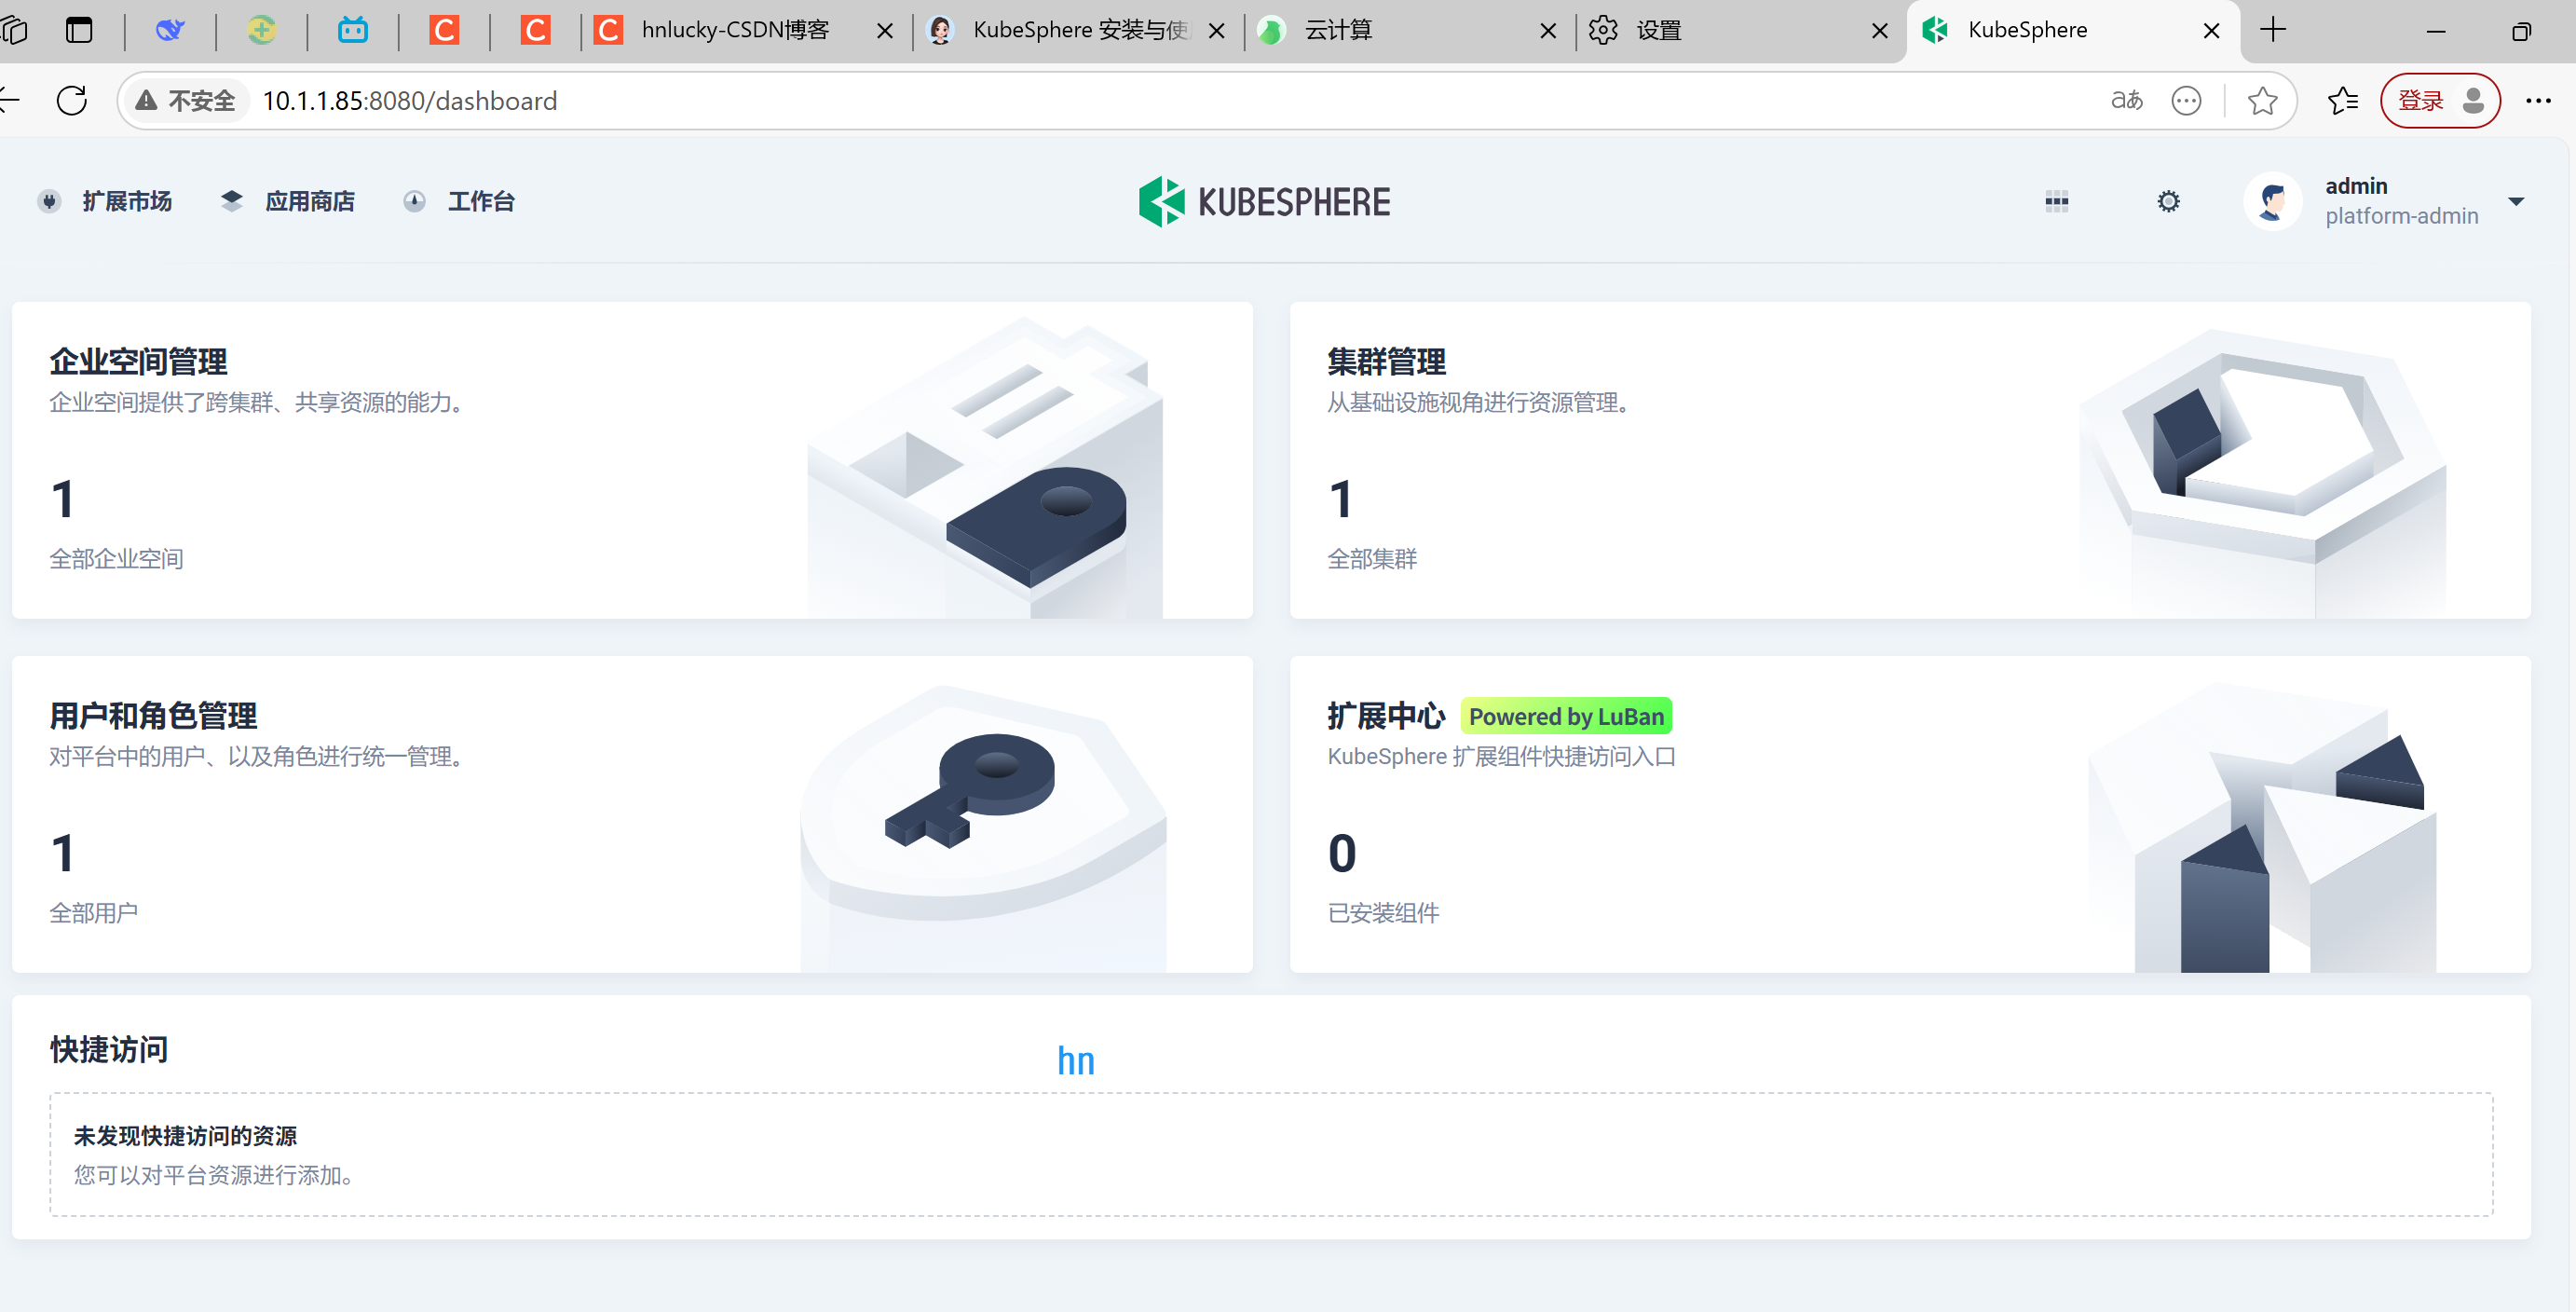The image size is (2576, 1312).
Task: Open browser settings and more menu
Action: coord(2538,100)
